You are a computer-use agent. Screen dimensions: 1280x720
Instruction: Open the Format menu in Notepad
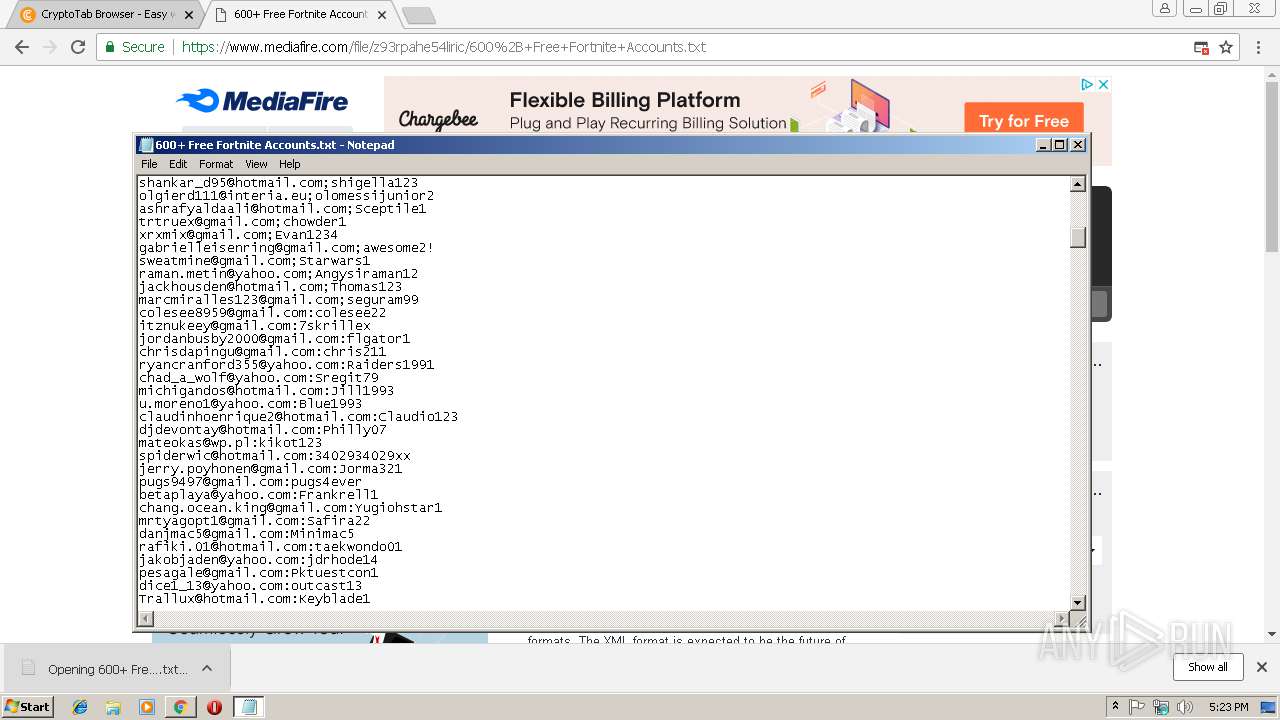tap(216, 164)
